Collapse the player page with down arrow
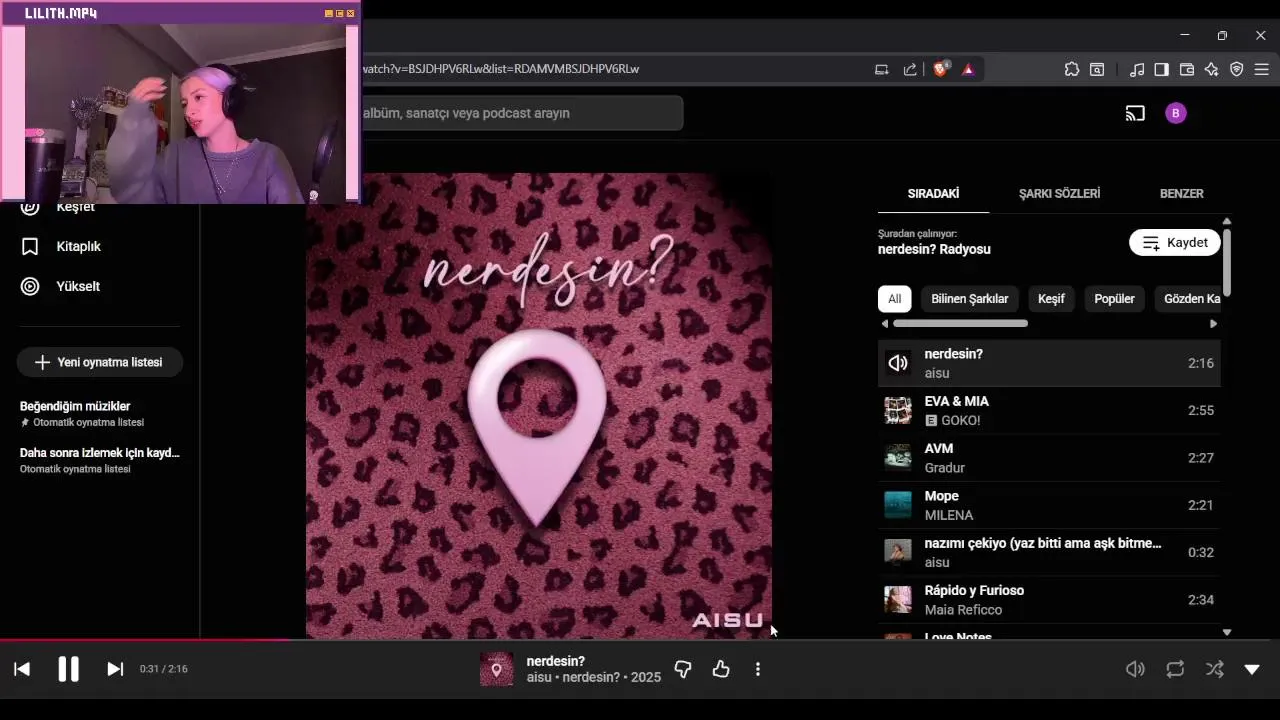 (1252, 669)
